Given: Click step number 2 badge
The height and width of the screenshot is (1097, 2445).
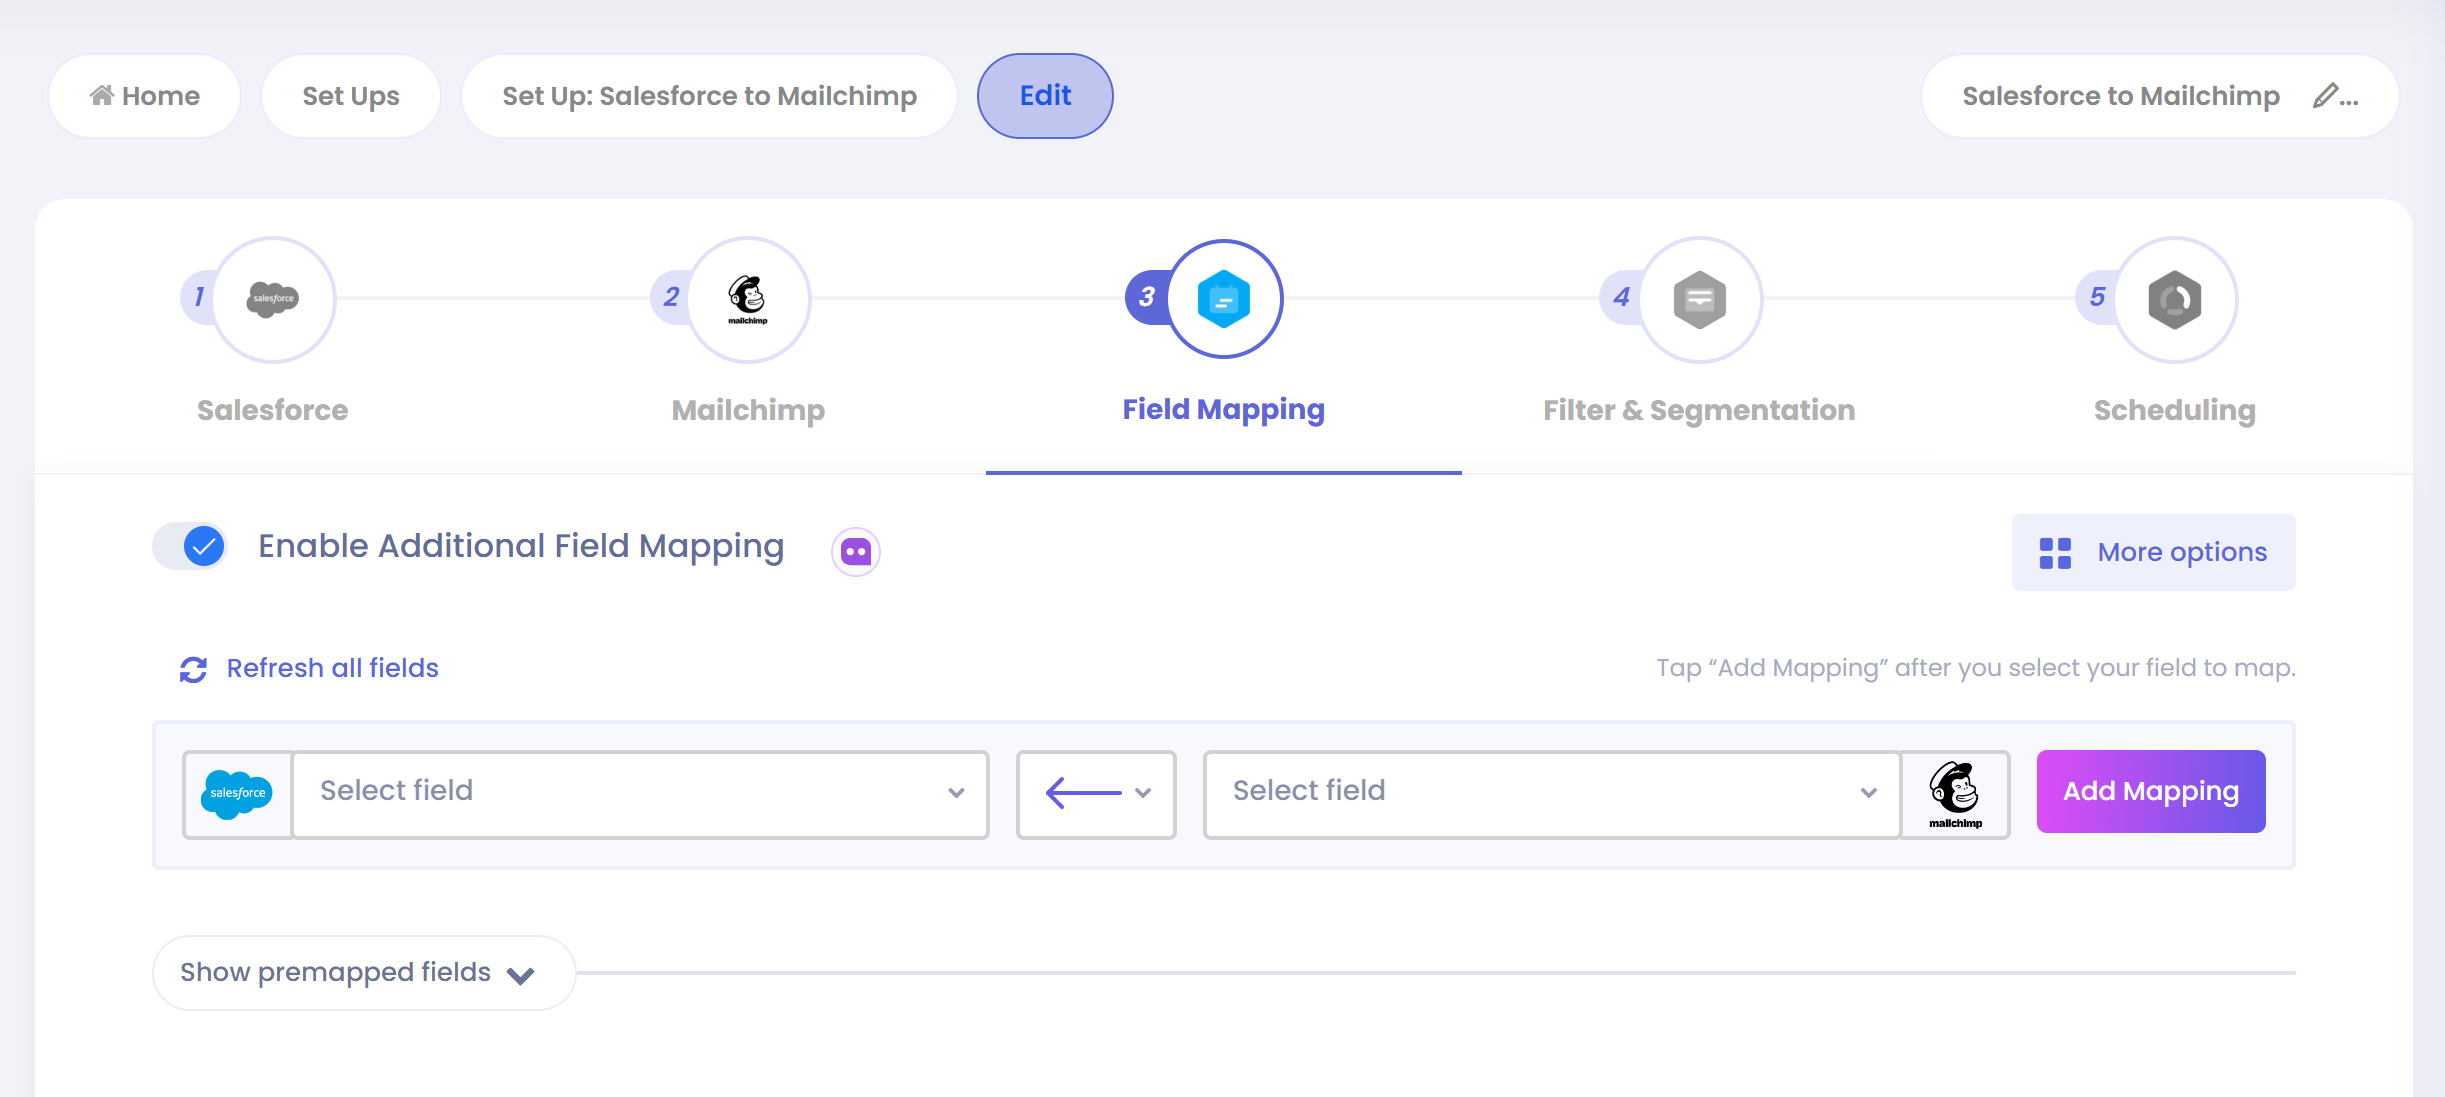Looking at the screenshot, I should pos(671,297).
